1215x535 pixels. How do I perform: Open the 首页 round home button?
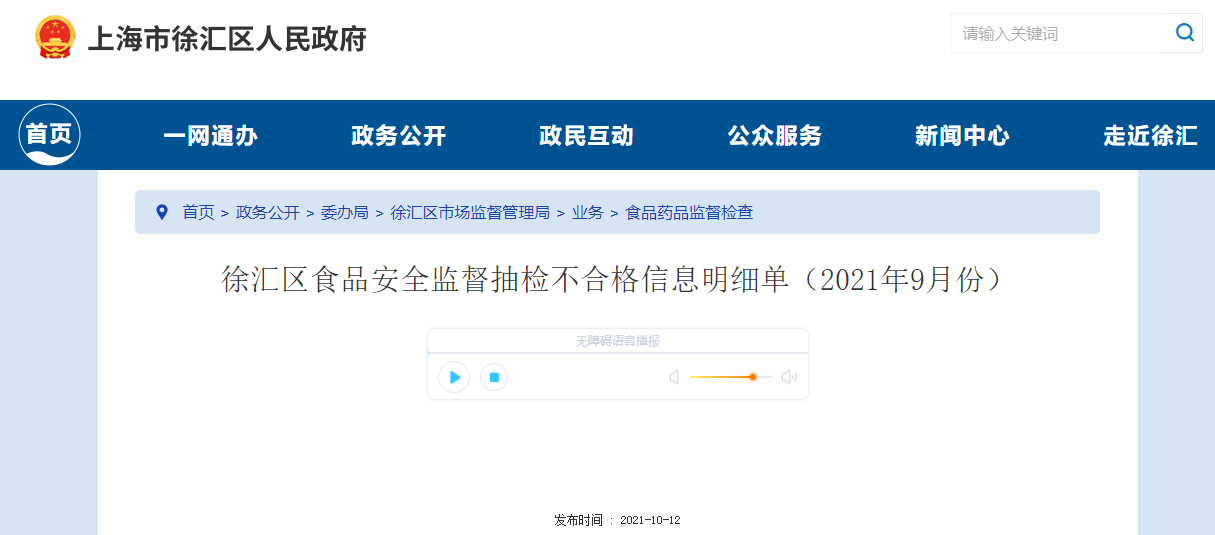(49, 135)
